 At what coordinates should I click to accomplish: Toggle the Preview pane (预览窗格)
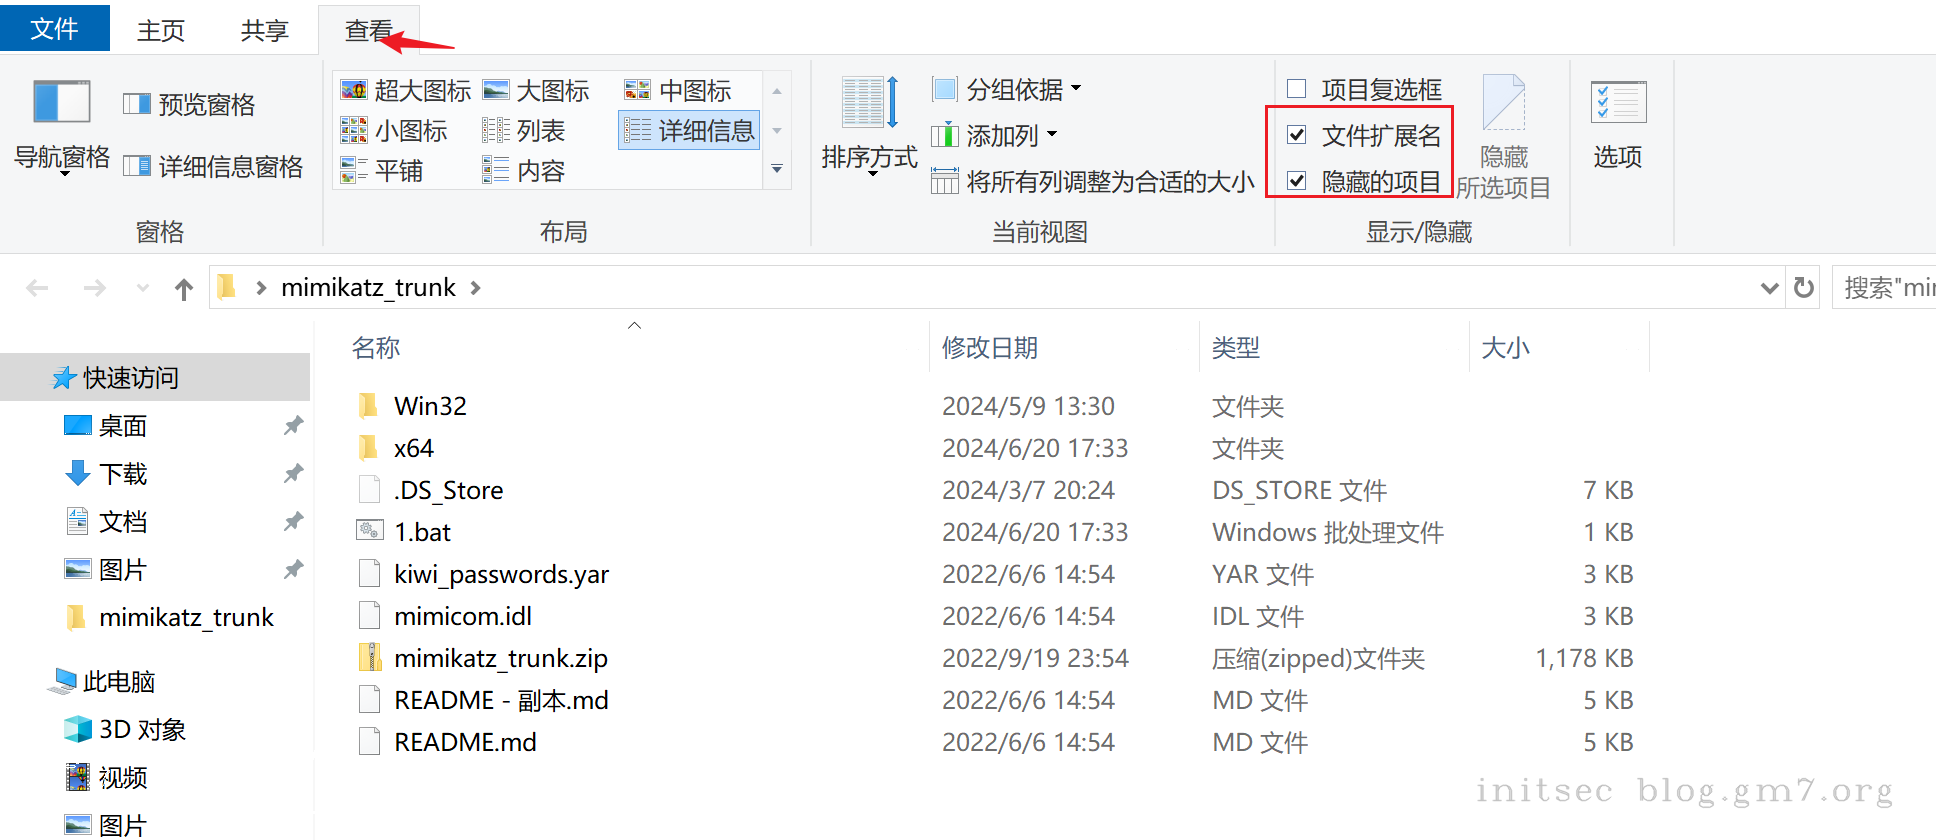point(189,105)
